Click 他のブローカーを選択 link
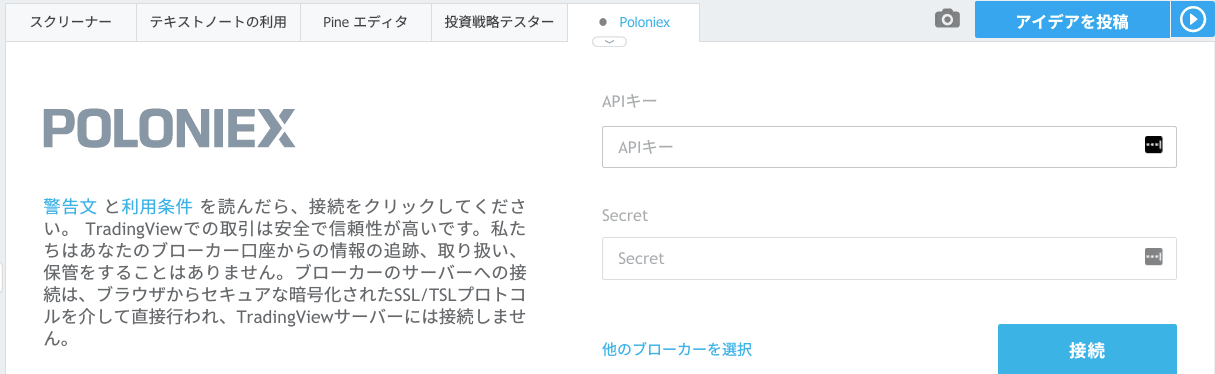This screenshot has width=1215, height=374. pos(677,349)
